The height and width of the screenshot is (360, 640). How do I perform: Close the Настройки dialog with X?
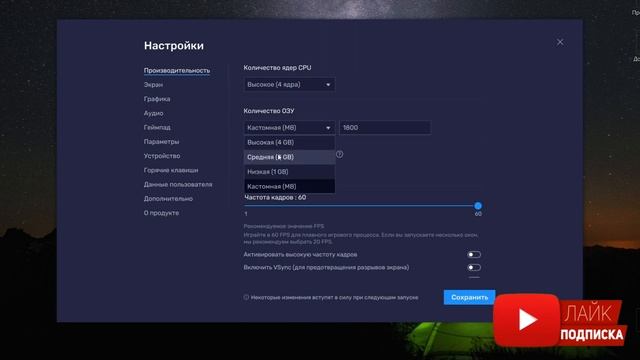560,42
